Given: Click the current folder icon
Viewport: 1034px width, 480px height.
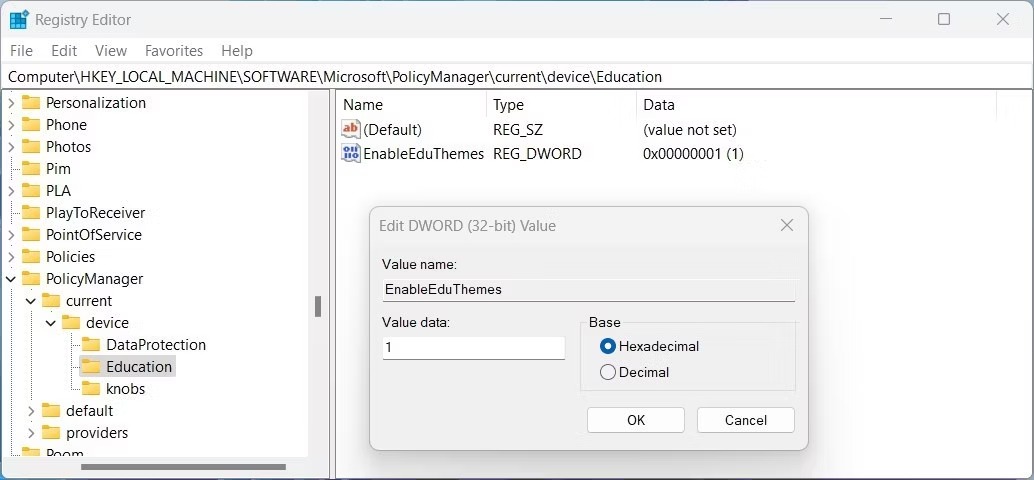Looking at the screenshot, I should pyautogui.click(x=51, y=301).
